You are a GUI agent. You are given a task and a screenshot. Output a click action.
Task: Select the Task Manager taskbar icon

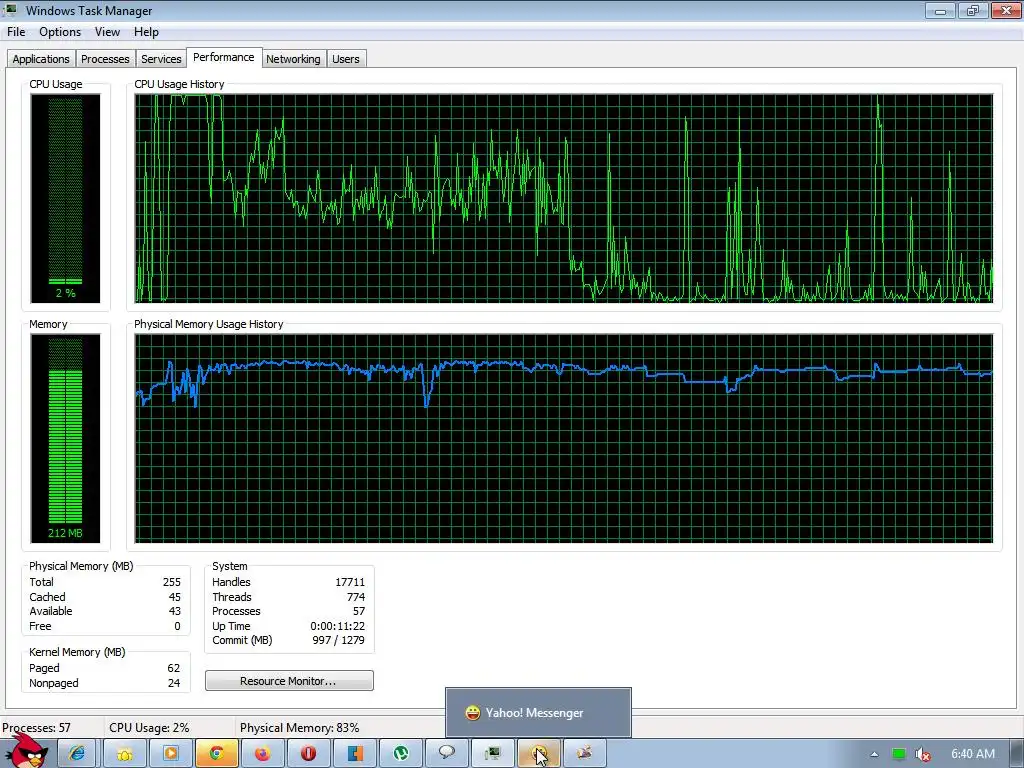(x=492, y=754)
